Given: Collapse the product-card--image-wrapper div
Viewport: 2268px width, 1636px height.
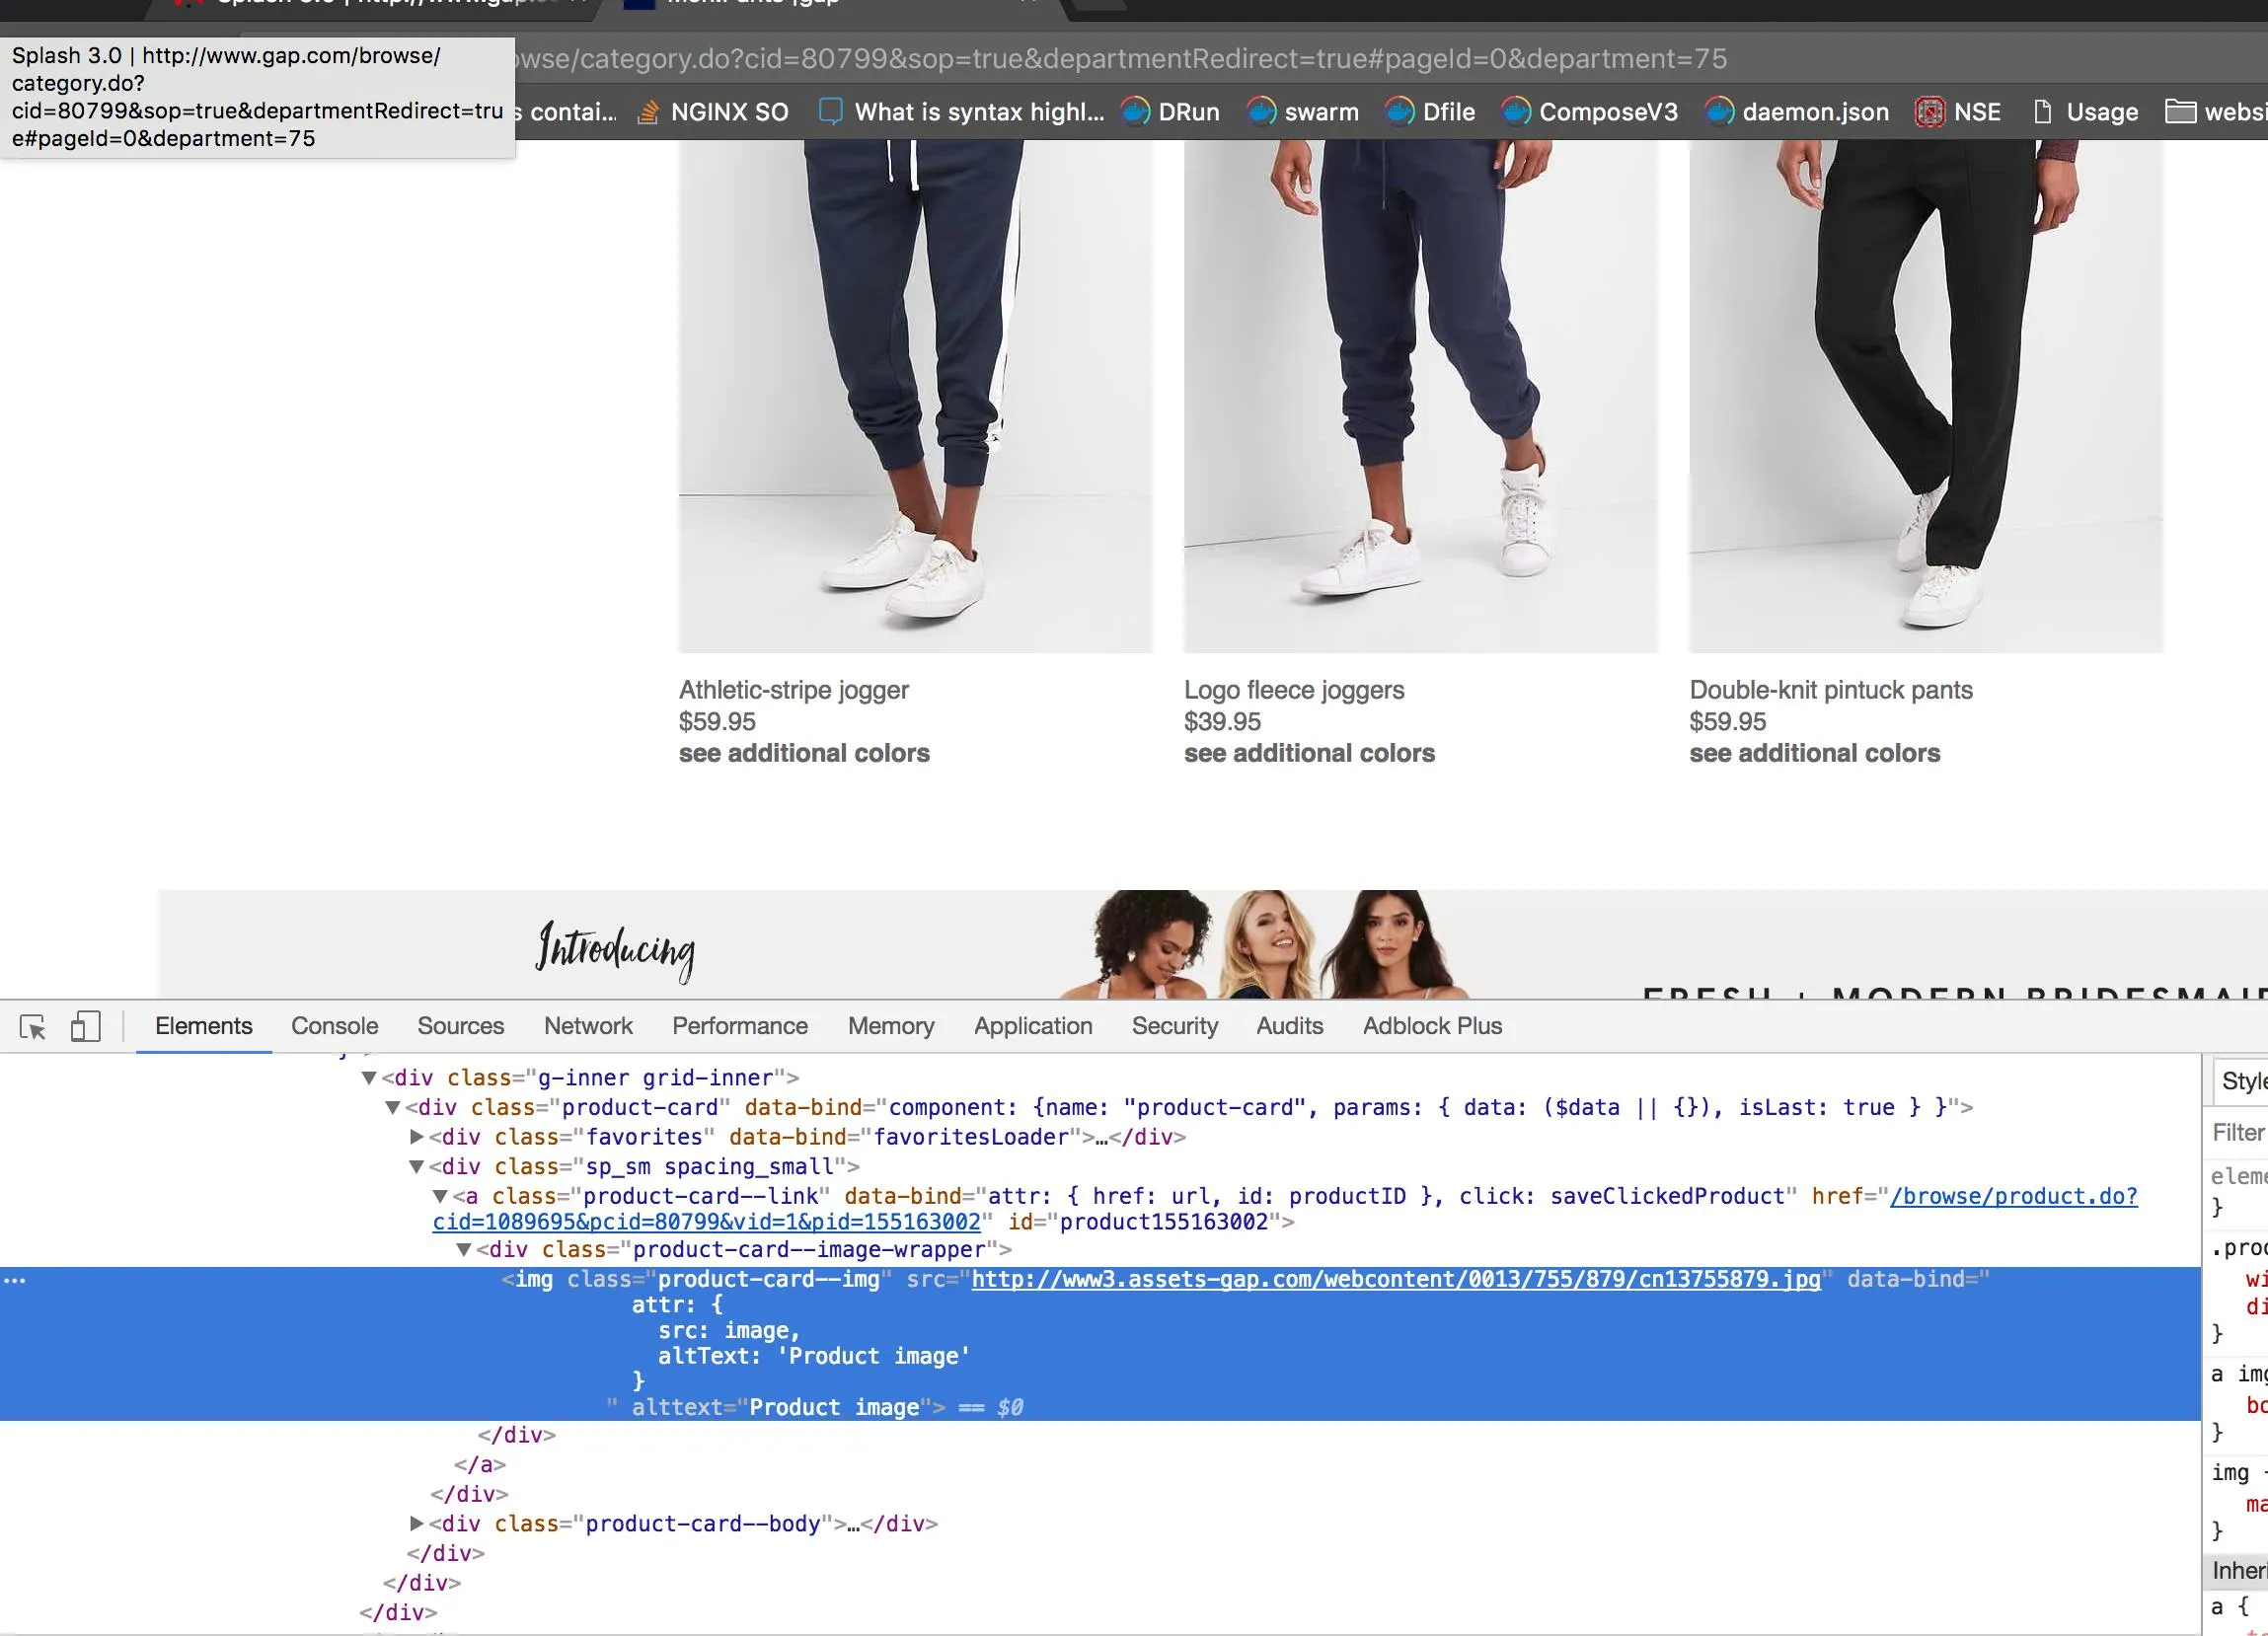Looking at the screenshot, I should [x=464, y=1250].
